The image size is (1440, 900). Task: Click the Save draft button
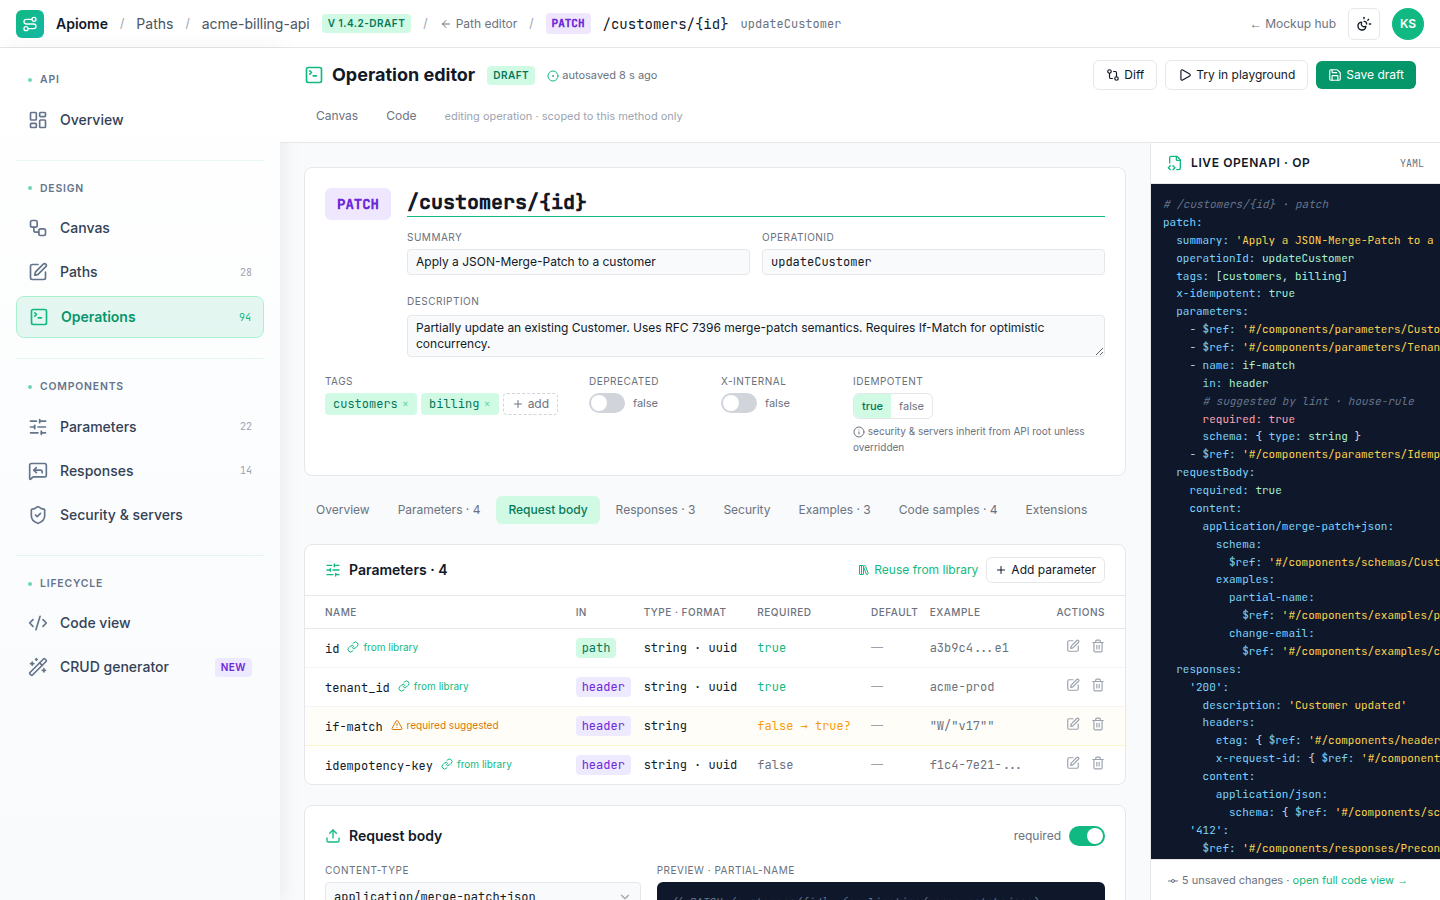click(1366, 75)
